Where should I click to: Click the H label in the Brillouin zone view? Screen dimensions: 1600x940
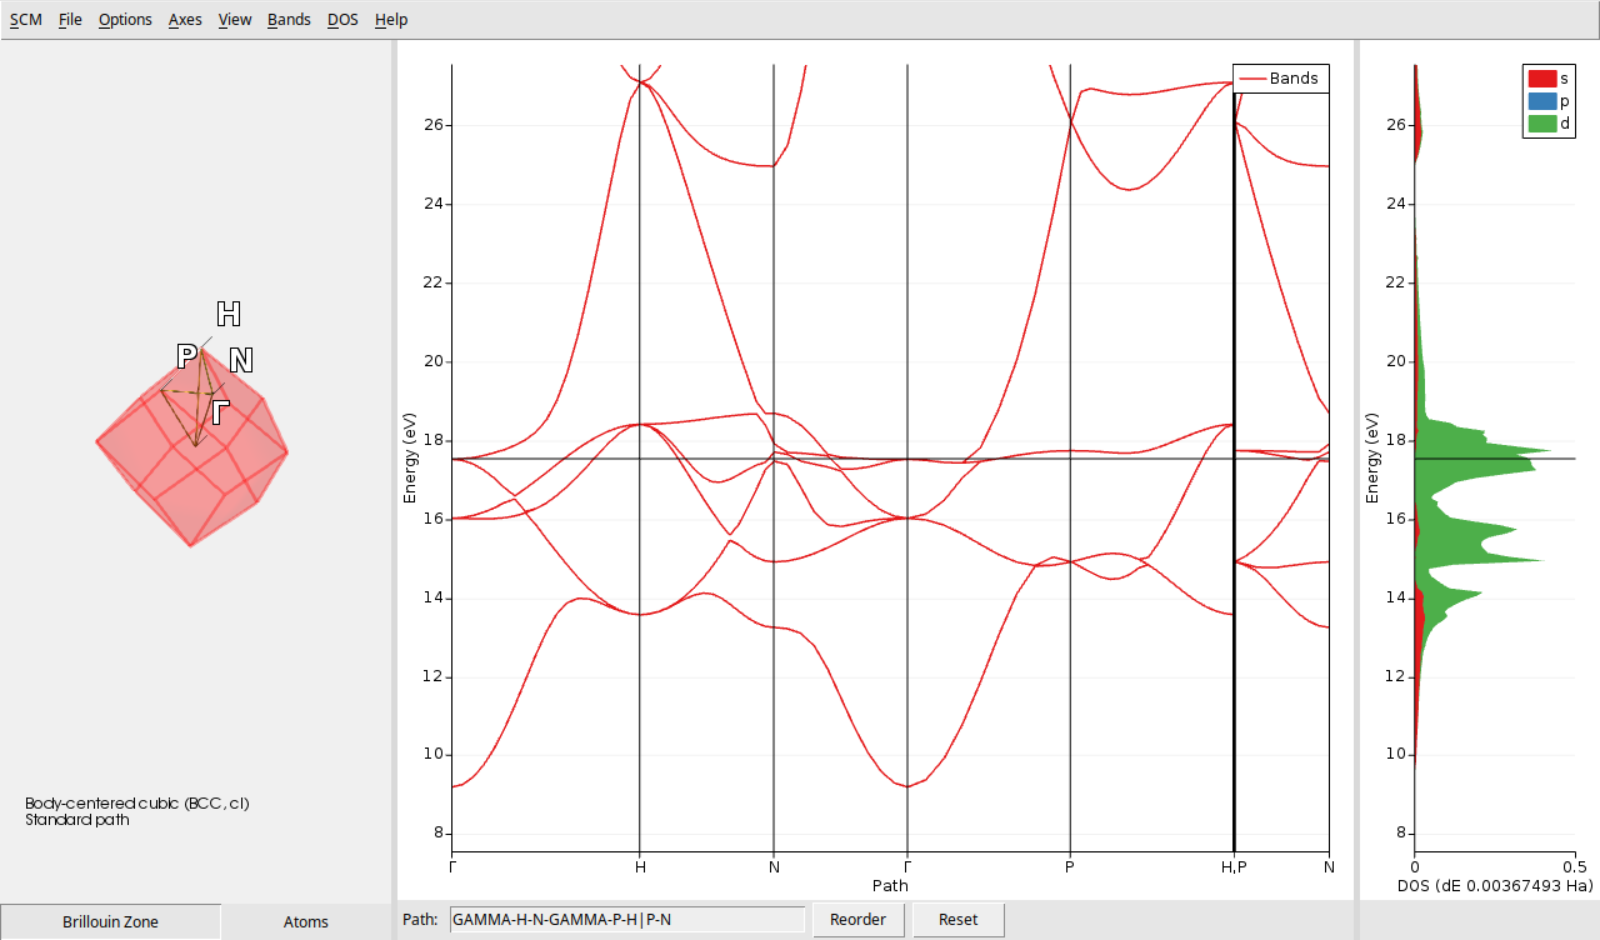click(x=227, y=314)
